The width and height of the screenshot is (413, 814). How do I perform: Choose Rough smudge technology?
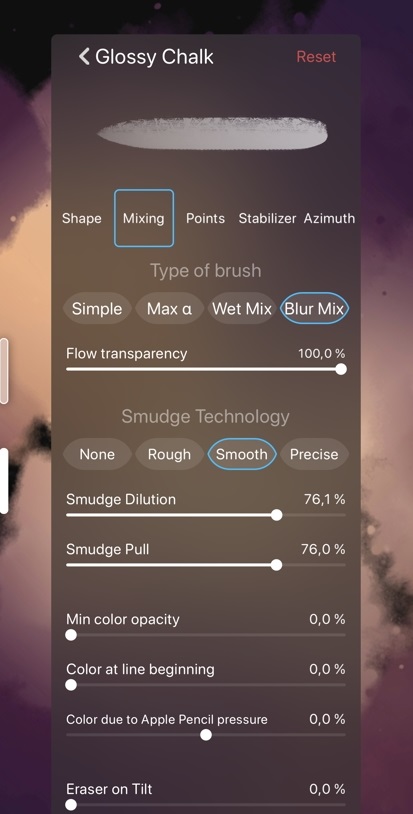point(169,454)
